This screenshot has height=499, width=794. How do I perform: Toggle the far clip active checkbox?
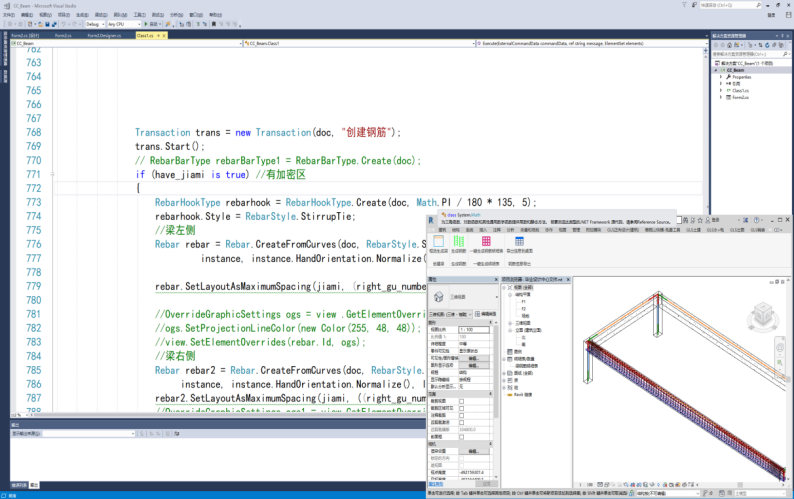coord(461,423)
